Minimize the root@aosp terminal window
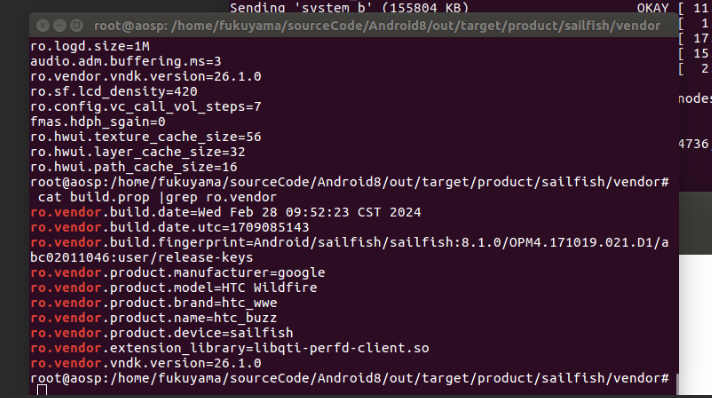Screen dimensions: 712x398 click(59, 25)
